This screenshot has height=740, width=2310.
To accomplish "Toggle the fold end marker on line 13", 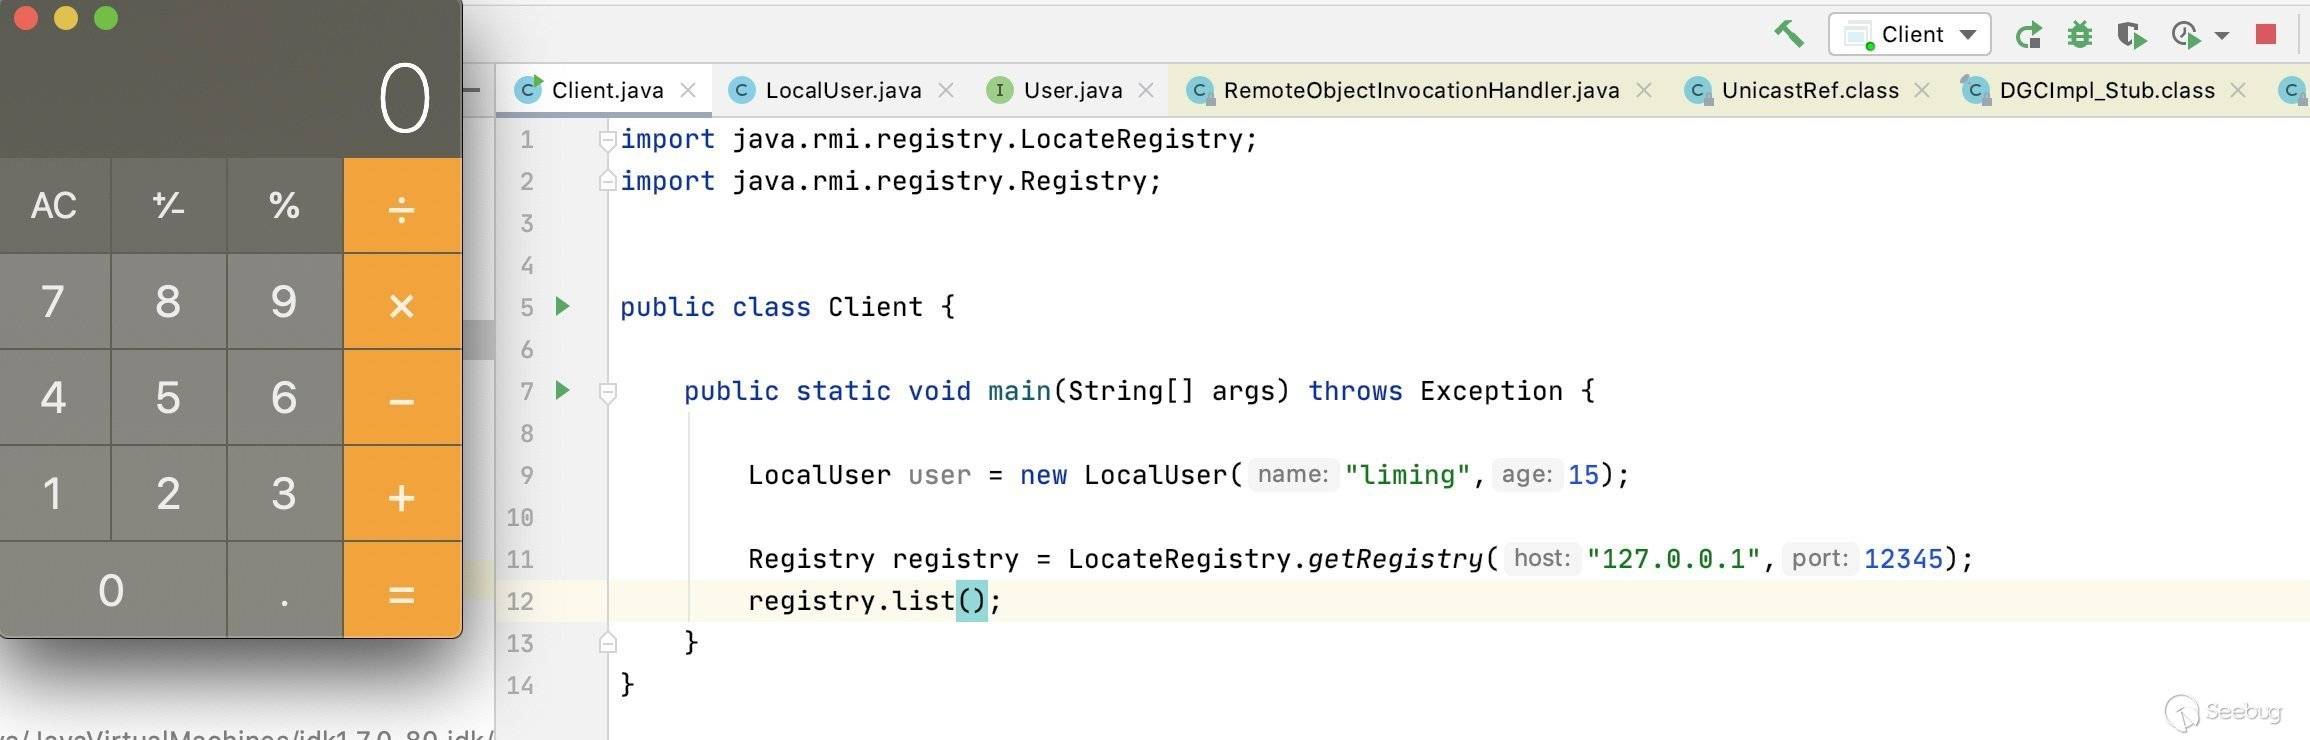I will click(x=607, y=642).
